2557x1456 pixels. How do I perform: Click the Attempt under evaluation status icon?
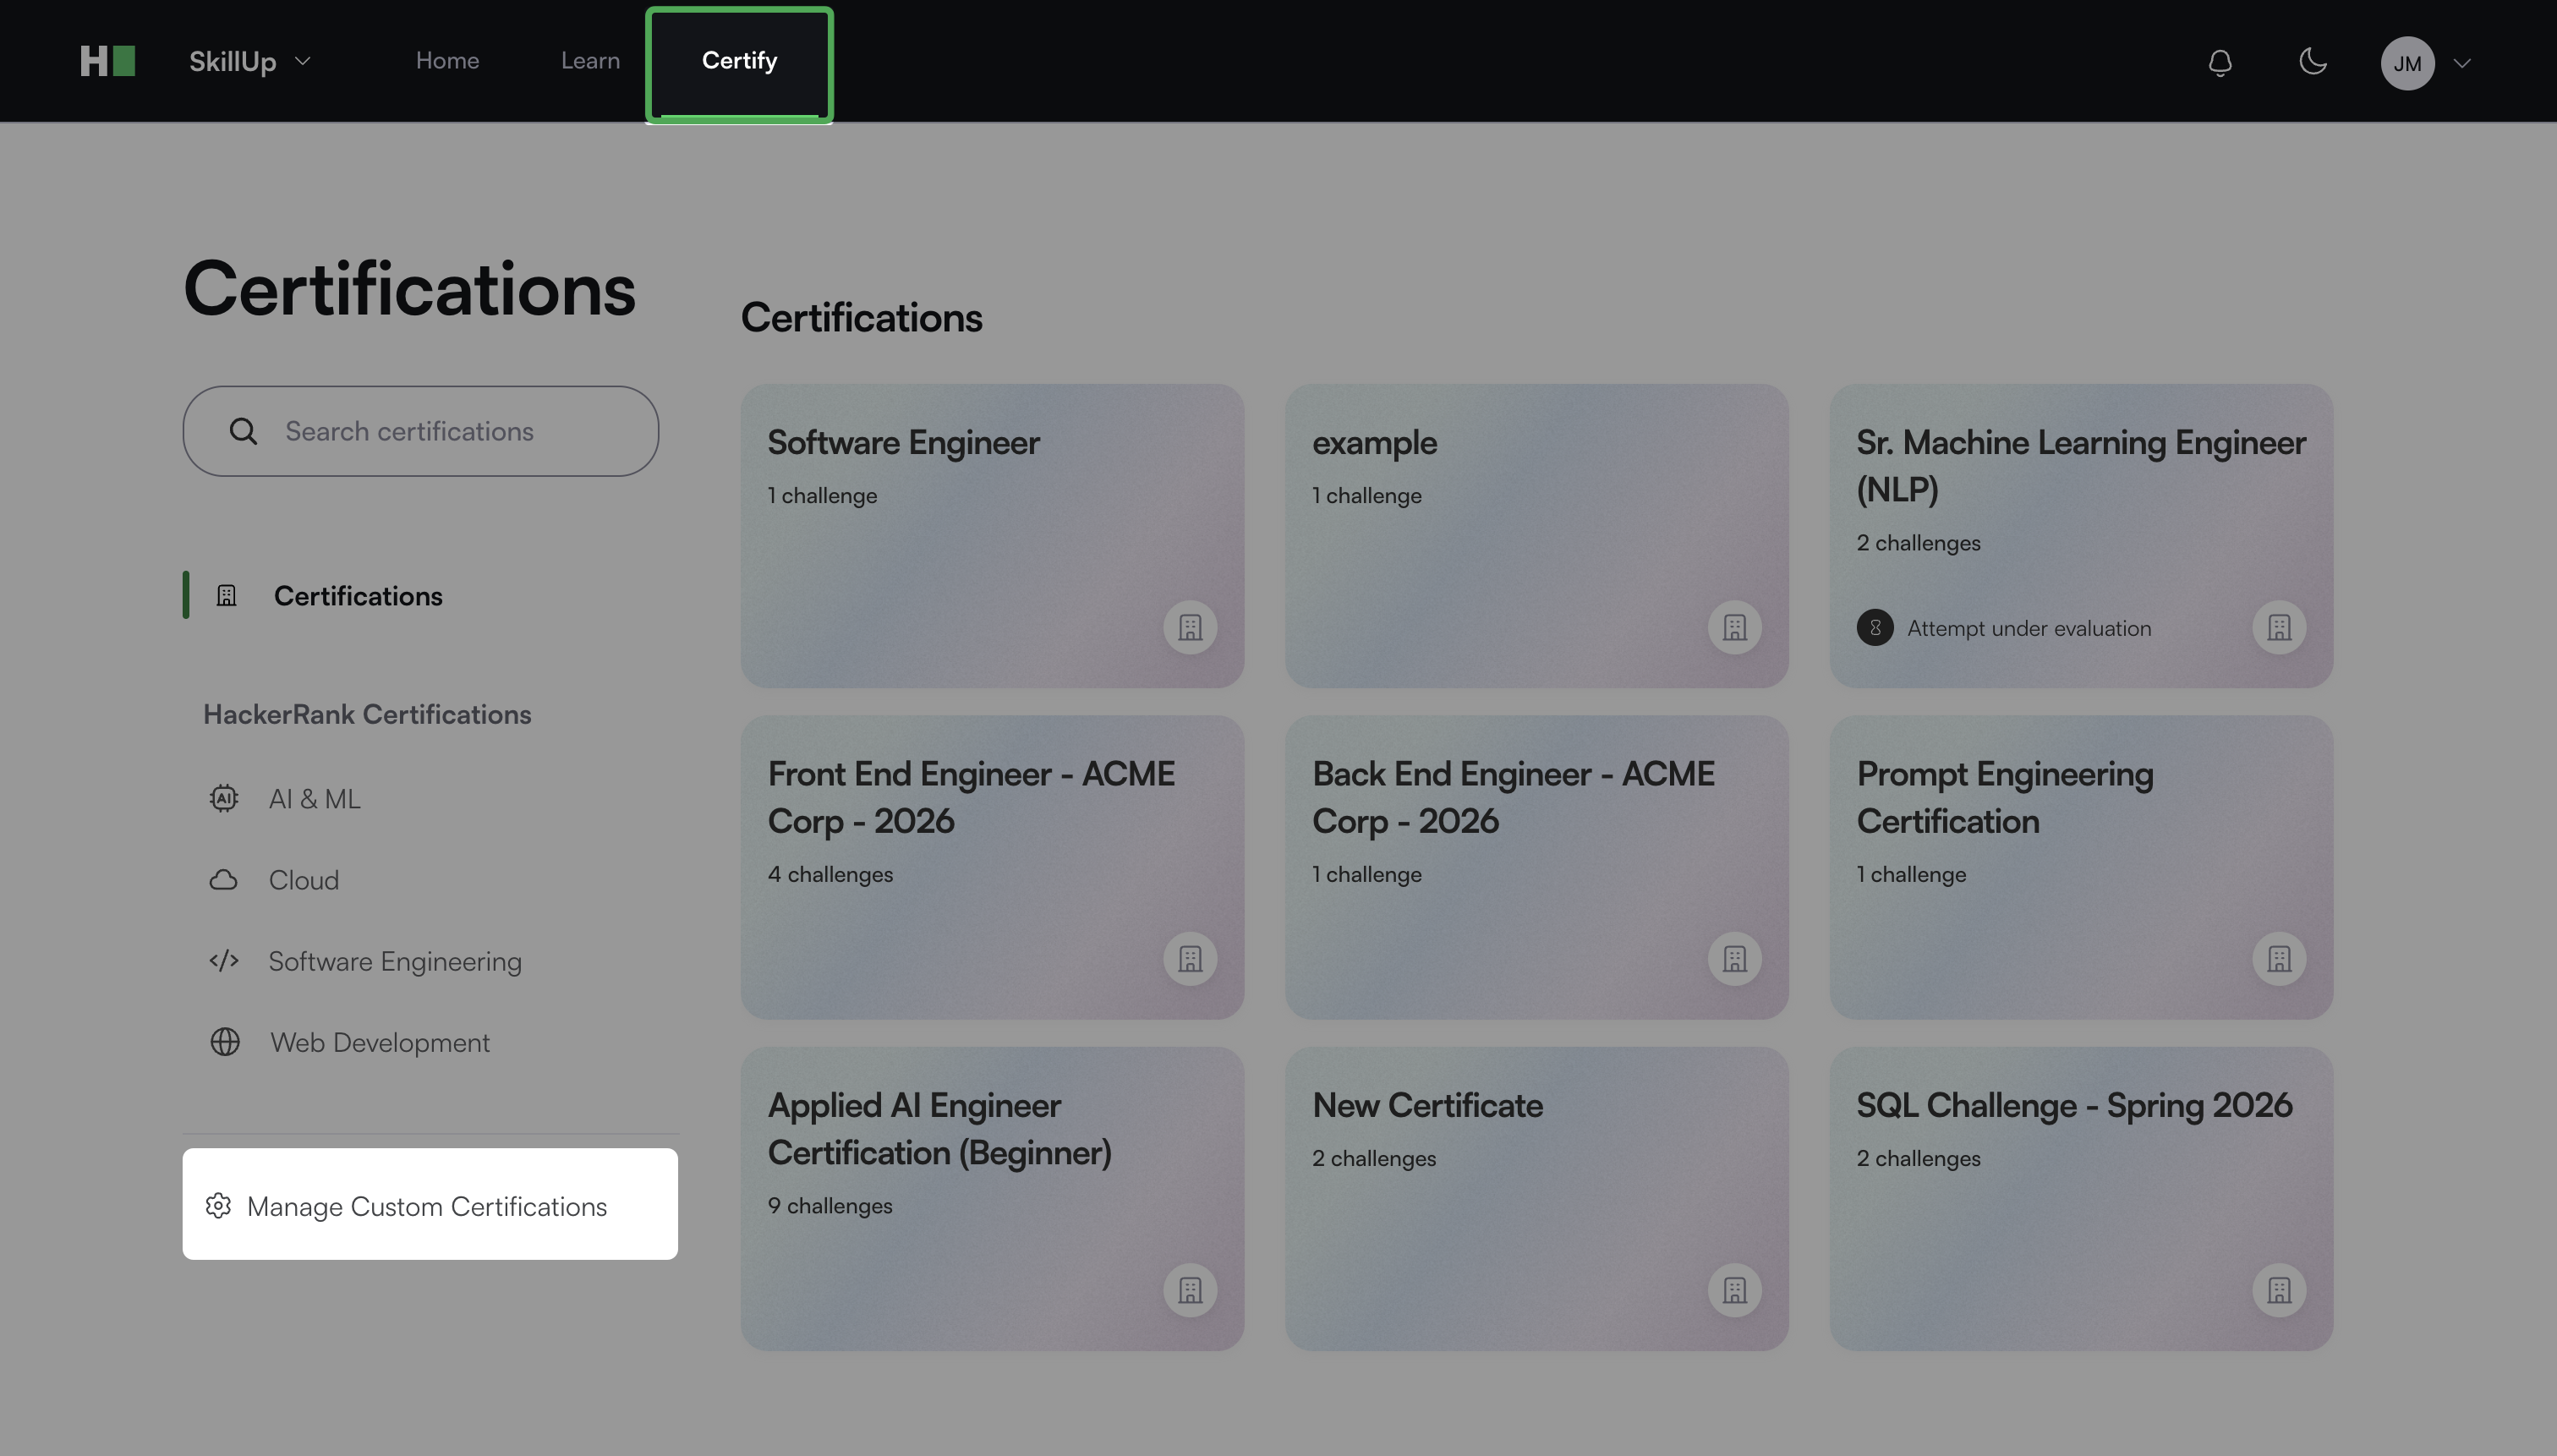pyautogui.click(x=1874, y=628)
